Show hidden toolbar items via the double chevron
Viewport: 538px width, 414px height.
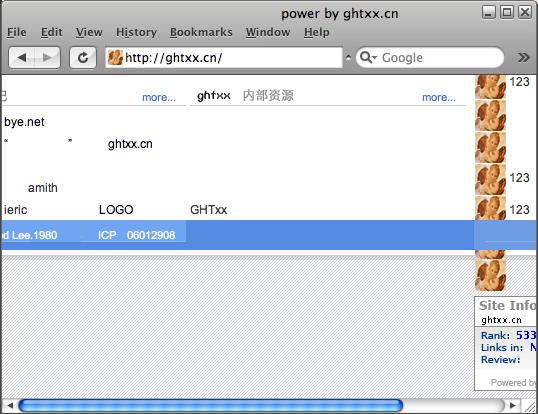tap(523, 57)
